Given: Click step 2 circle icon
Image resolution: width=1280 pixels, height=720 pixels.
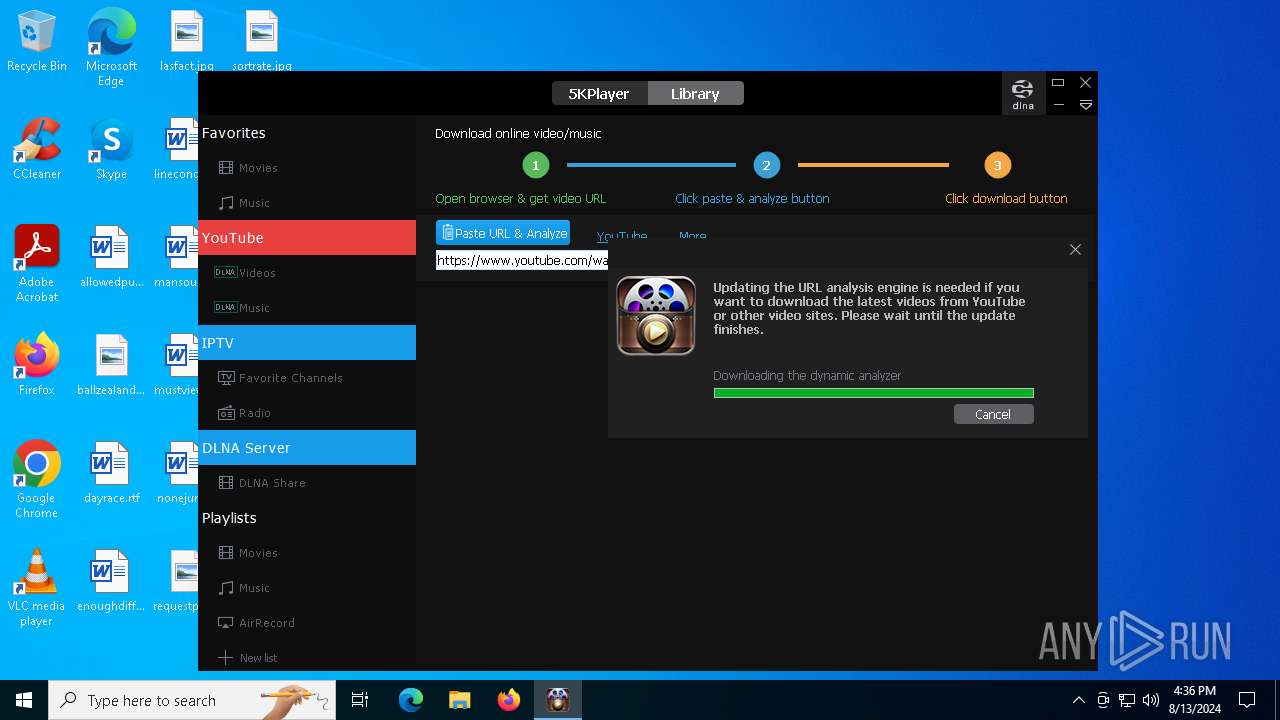Looking at the screenshot, I should click(x=766, y=165).
